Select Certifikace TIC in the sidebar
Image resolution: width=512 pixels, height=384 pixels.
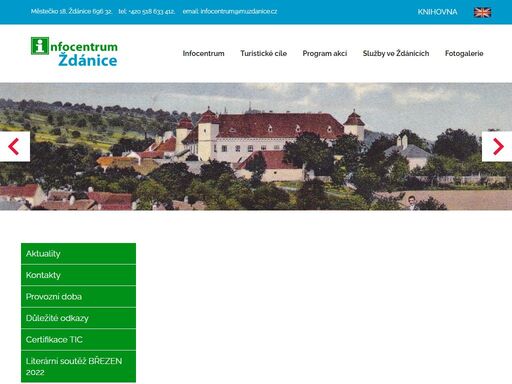point(78,339)
